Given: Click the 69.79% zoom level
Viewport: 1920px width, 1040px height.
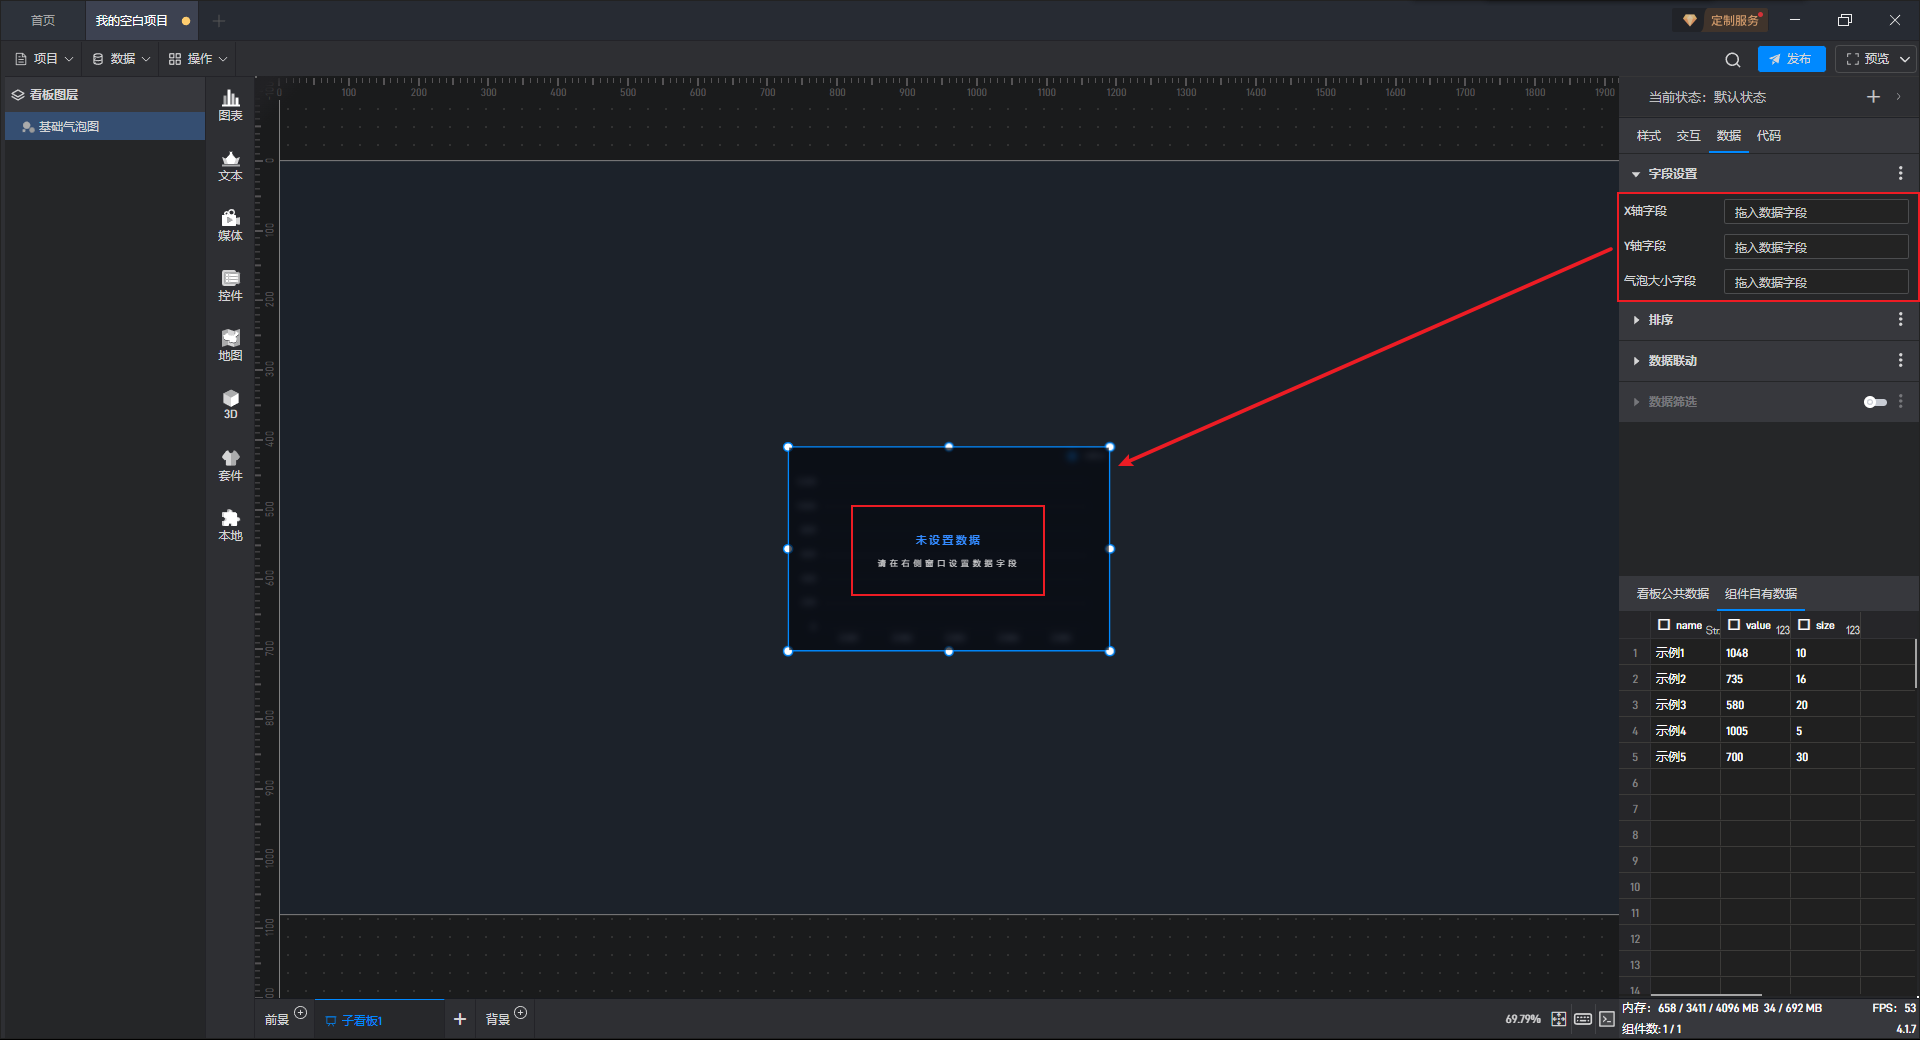Looking at the screenshot, I should pos(1522,1019).
